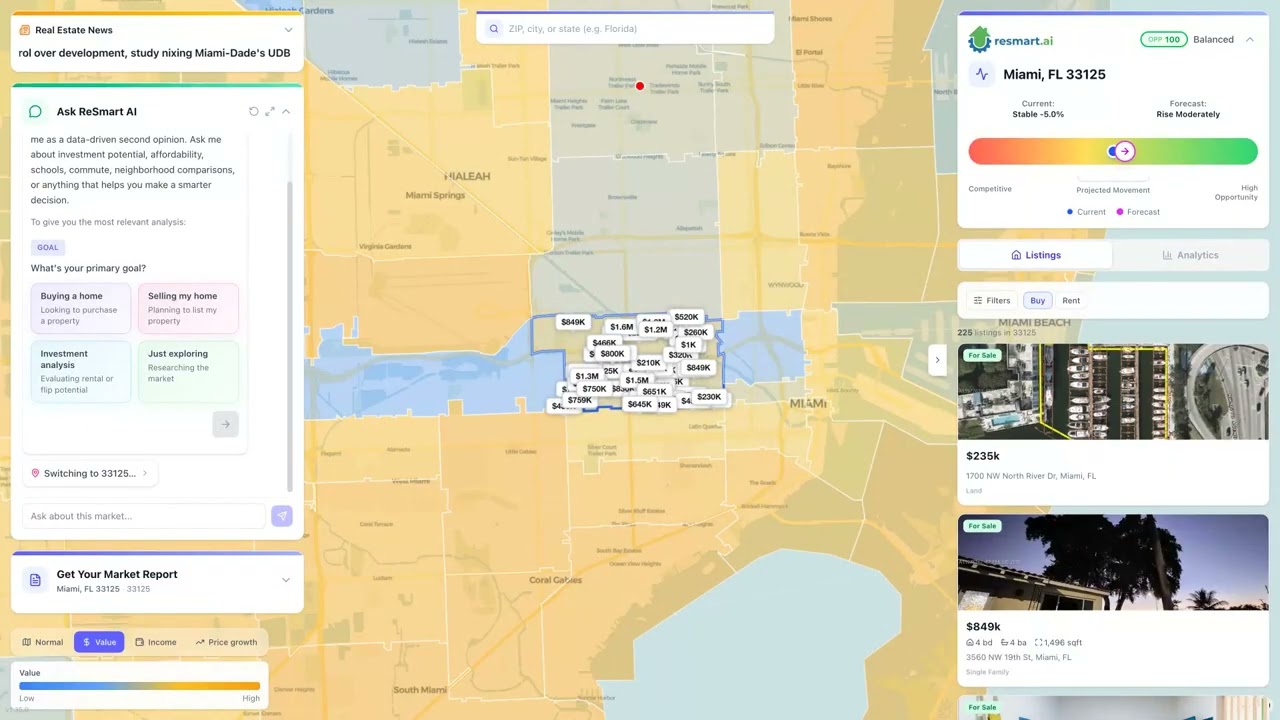
Task: Click the Ask about this market input
Action: click(144, 516)
